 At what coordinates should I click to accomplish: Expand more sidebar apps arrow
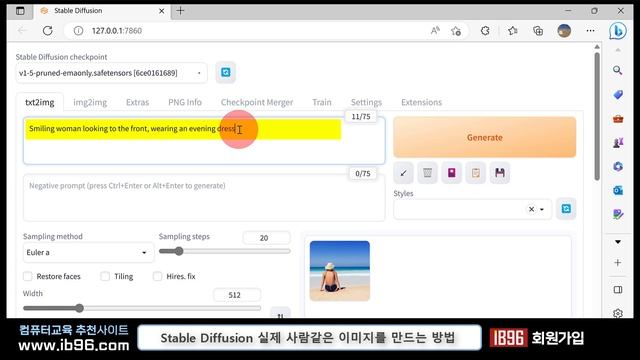[618, 242]
